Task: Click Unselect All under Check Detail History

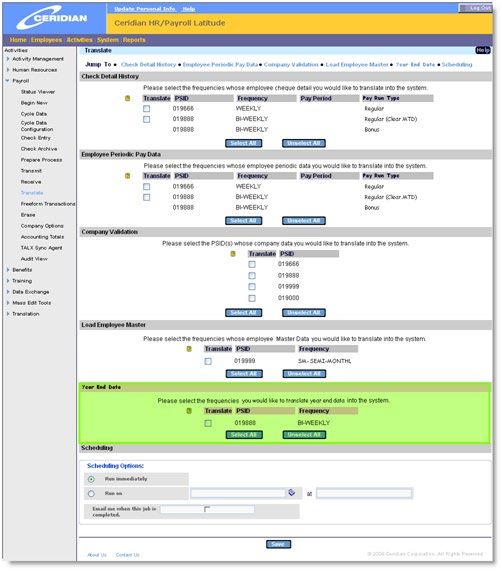Action: (304, 143)
